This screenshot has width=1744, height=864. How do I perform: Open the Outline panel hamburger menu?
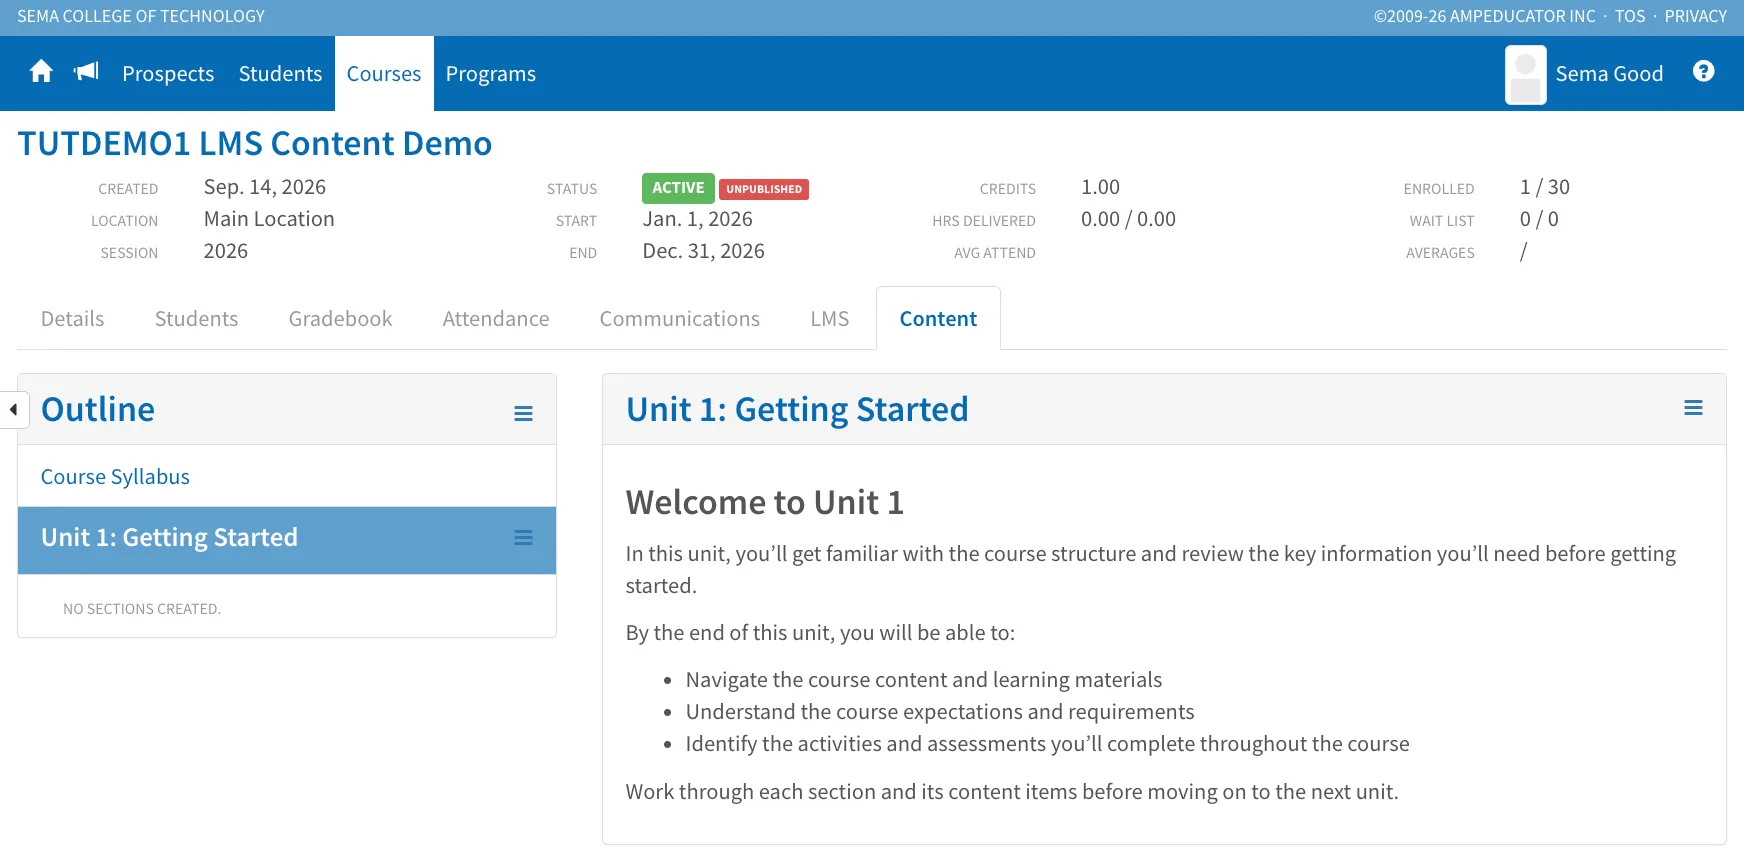[523, 413]
